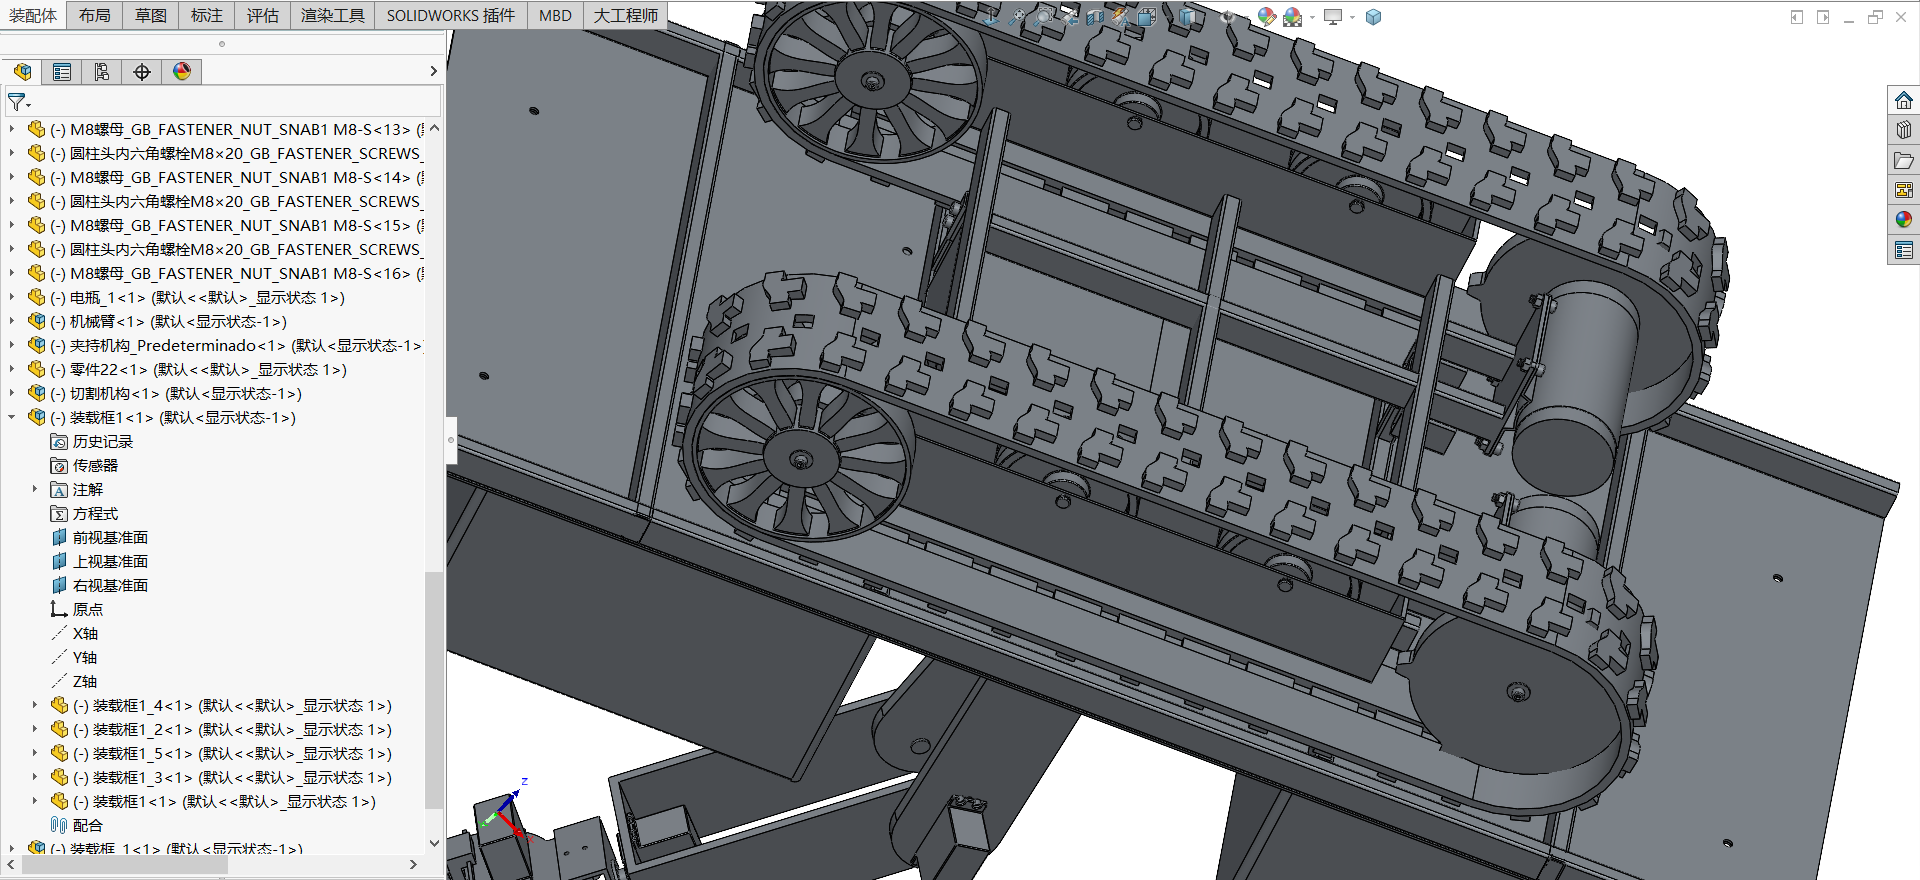The width and height of the screenshot is (1920, 880).
Task: Click the tree filter funnel icon
Action: point(17,102)
